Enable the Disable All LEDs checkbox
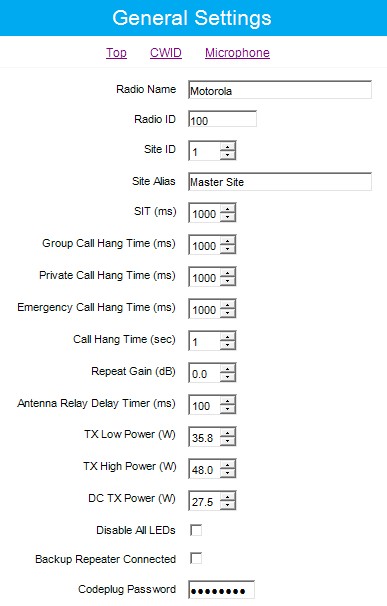 click(x=196, y=530)
